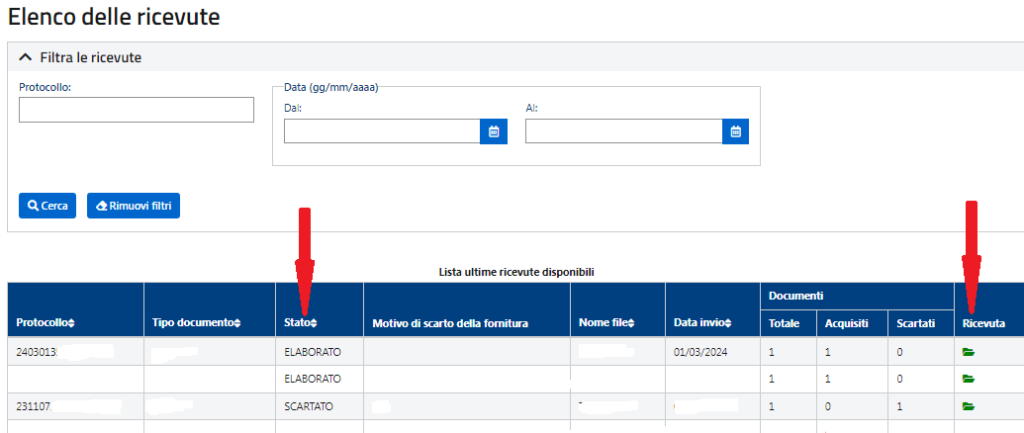Image resolution: width=1024 pixels, height=433 pixels.
Task: Click into the Protocollo input field
Action: click(x=136, y=109)
